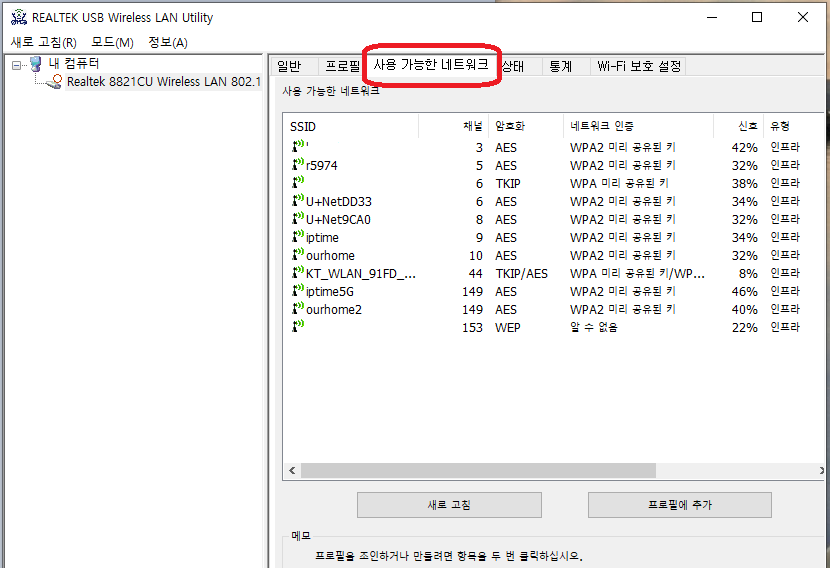This screenshot has width=830, height=568.
Task: Collapse the 내 컴퓨터 tree node
Action: pyautogui.click(x=16, y=65)
